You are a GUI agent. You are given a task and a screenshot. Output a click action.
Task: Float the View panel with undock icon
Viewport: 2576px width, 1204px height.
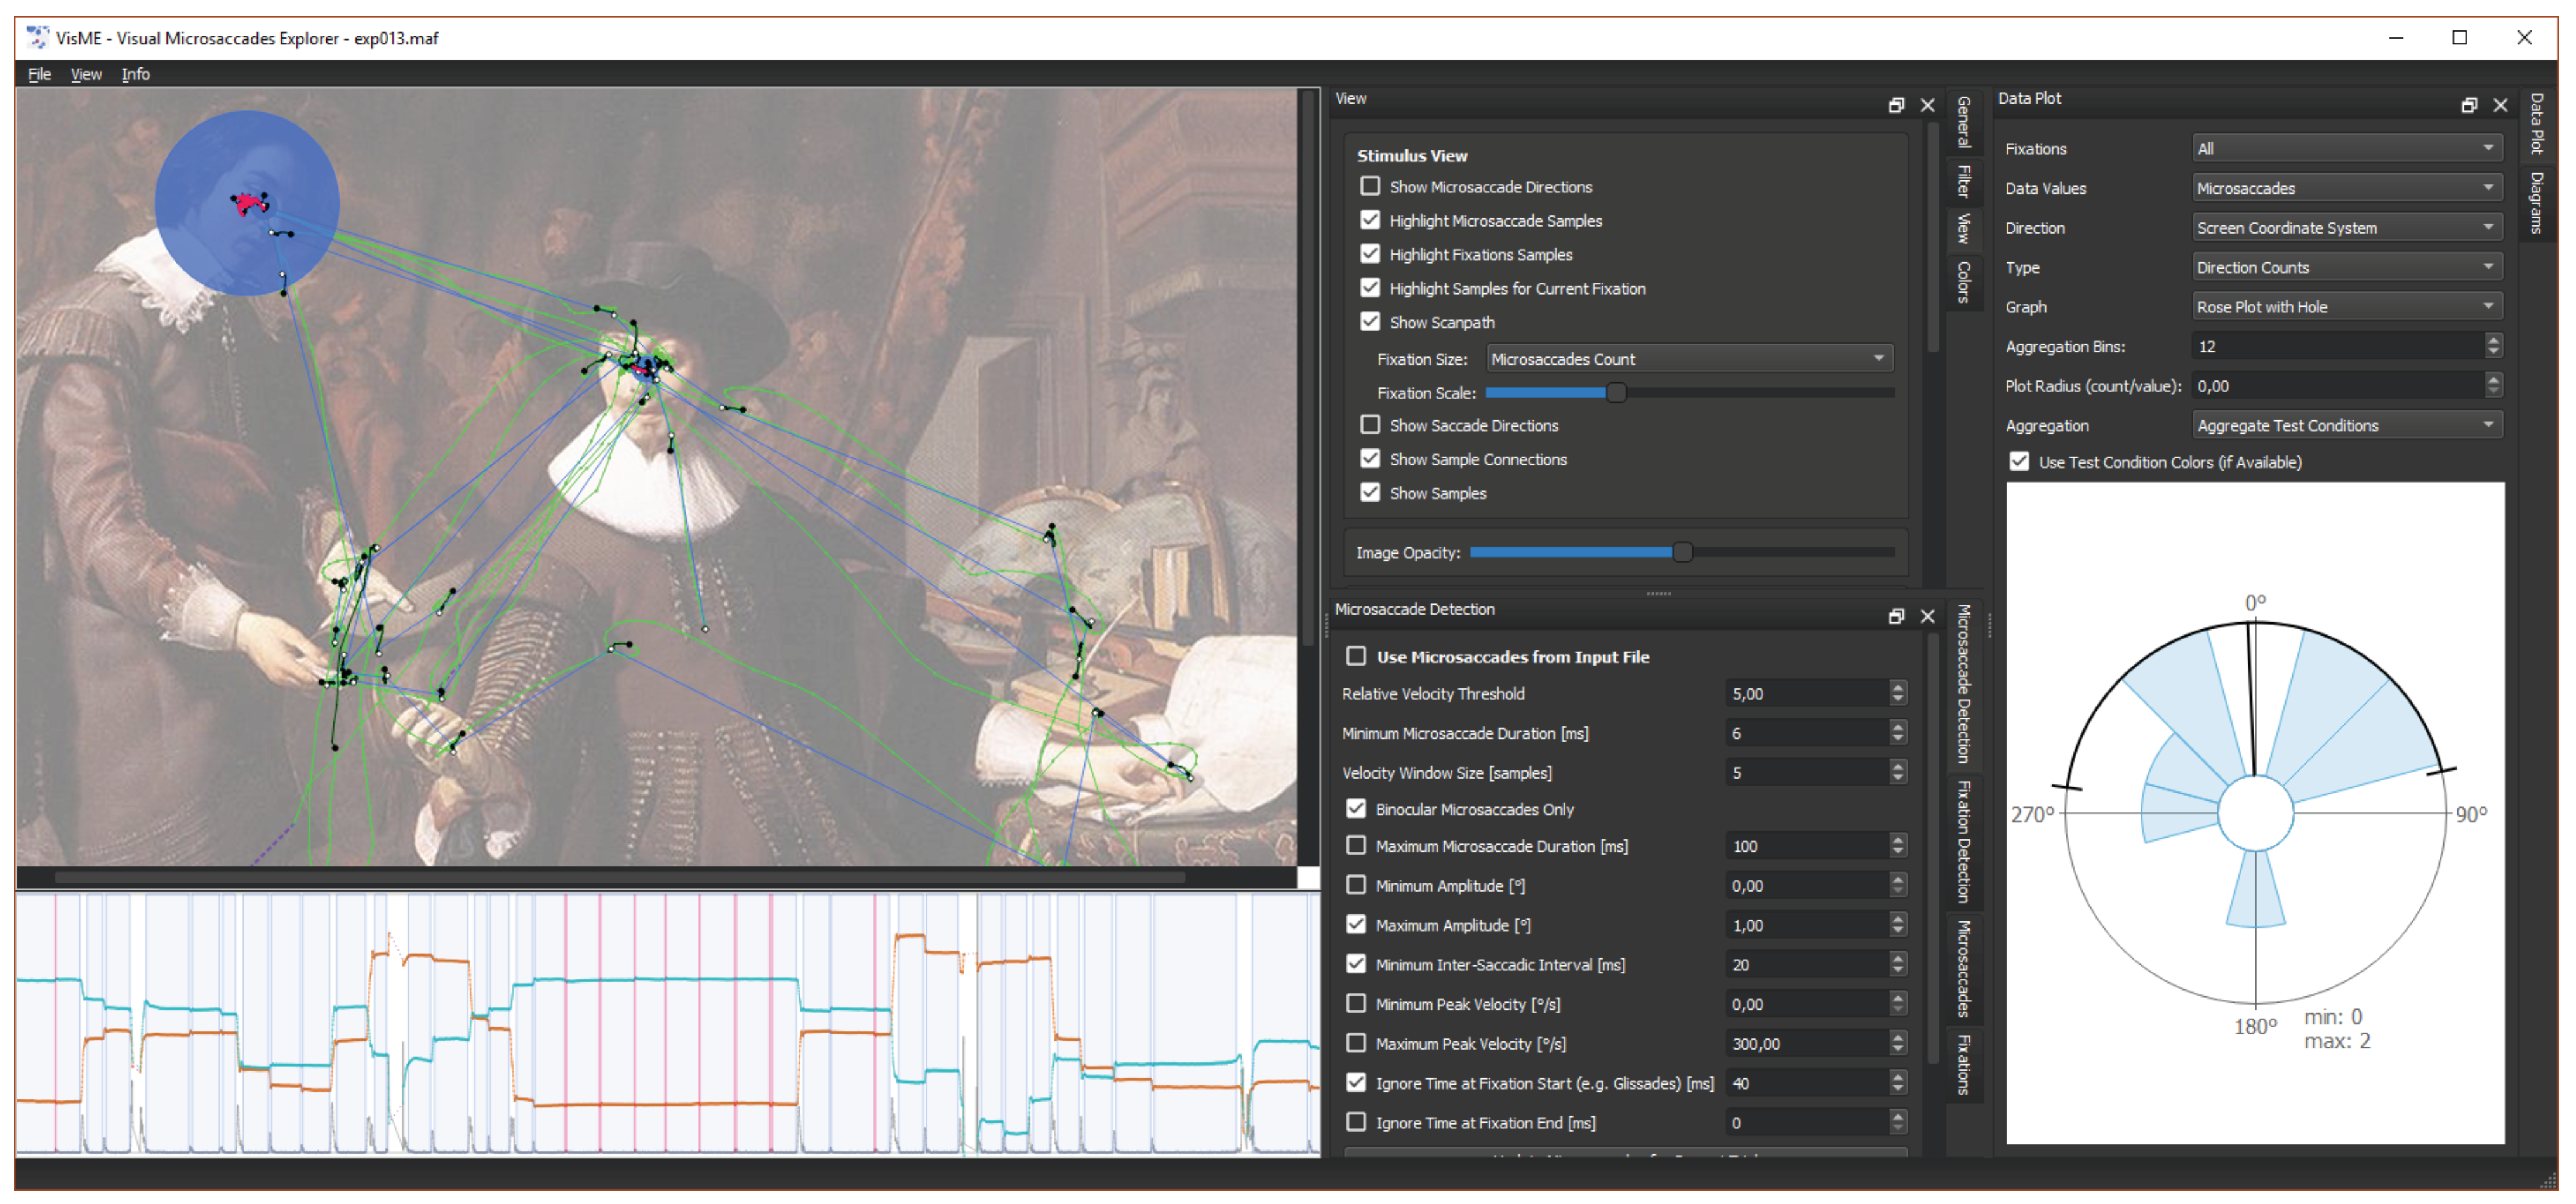click(1896, 105)
